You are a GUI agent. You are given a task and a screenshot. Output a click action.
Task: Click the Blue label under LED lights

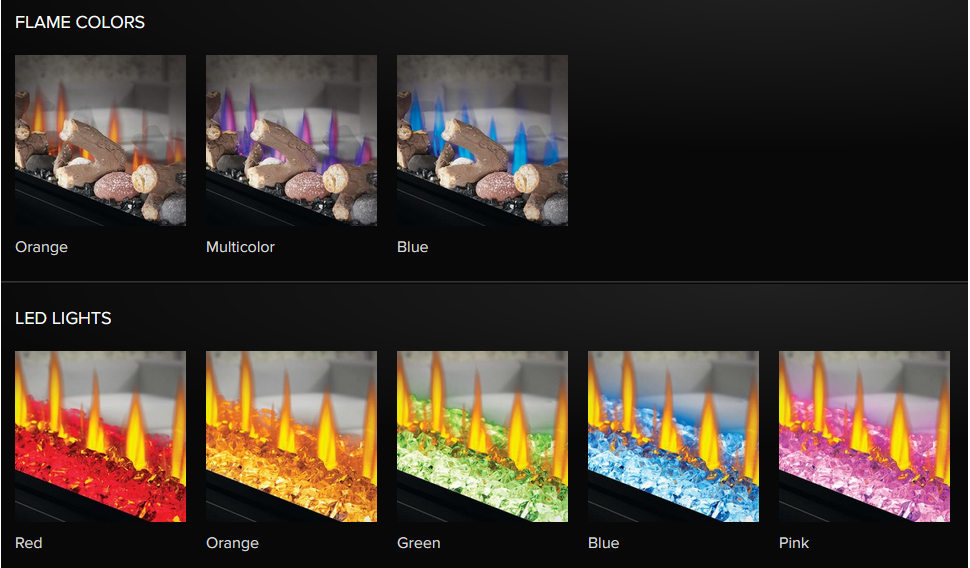click(x=604, y=543)
